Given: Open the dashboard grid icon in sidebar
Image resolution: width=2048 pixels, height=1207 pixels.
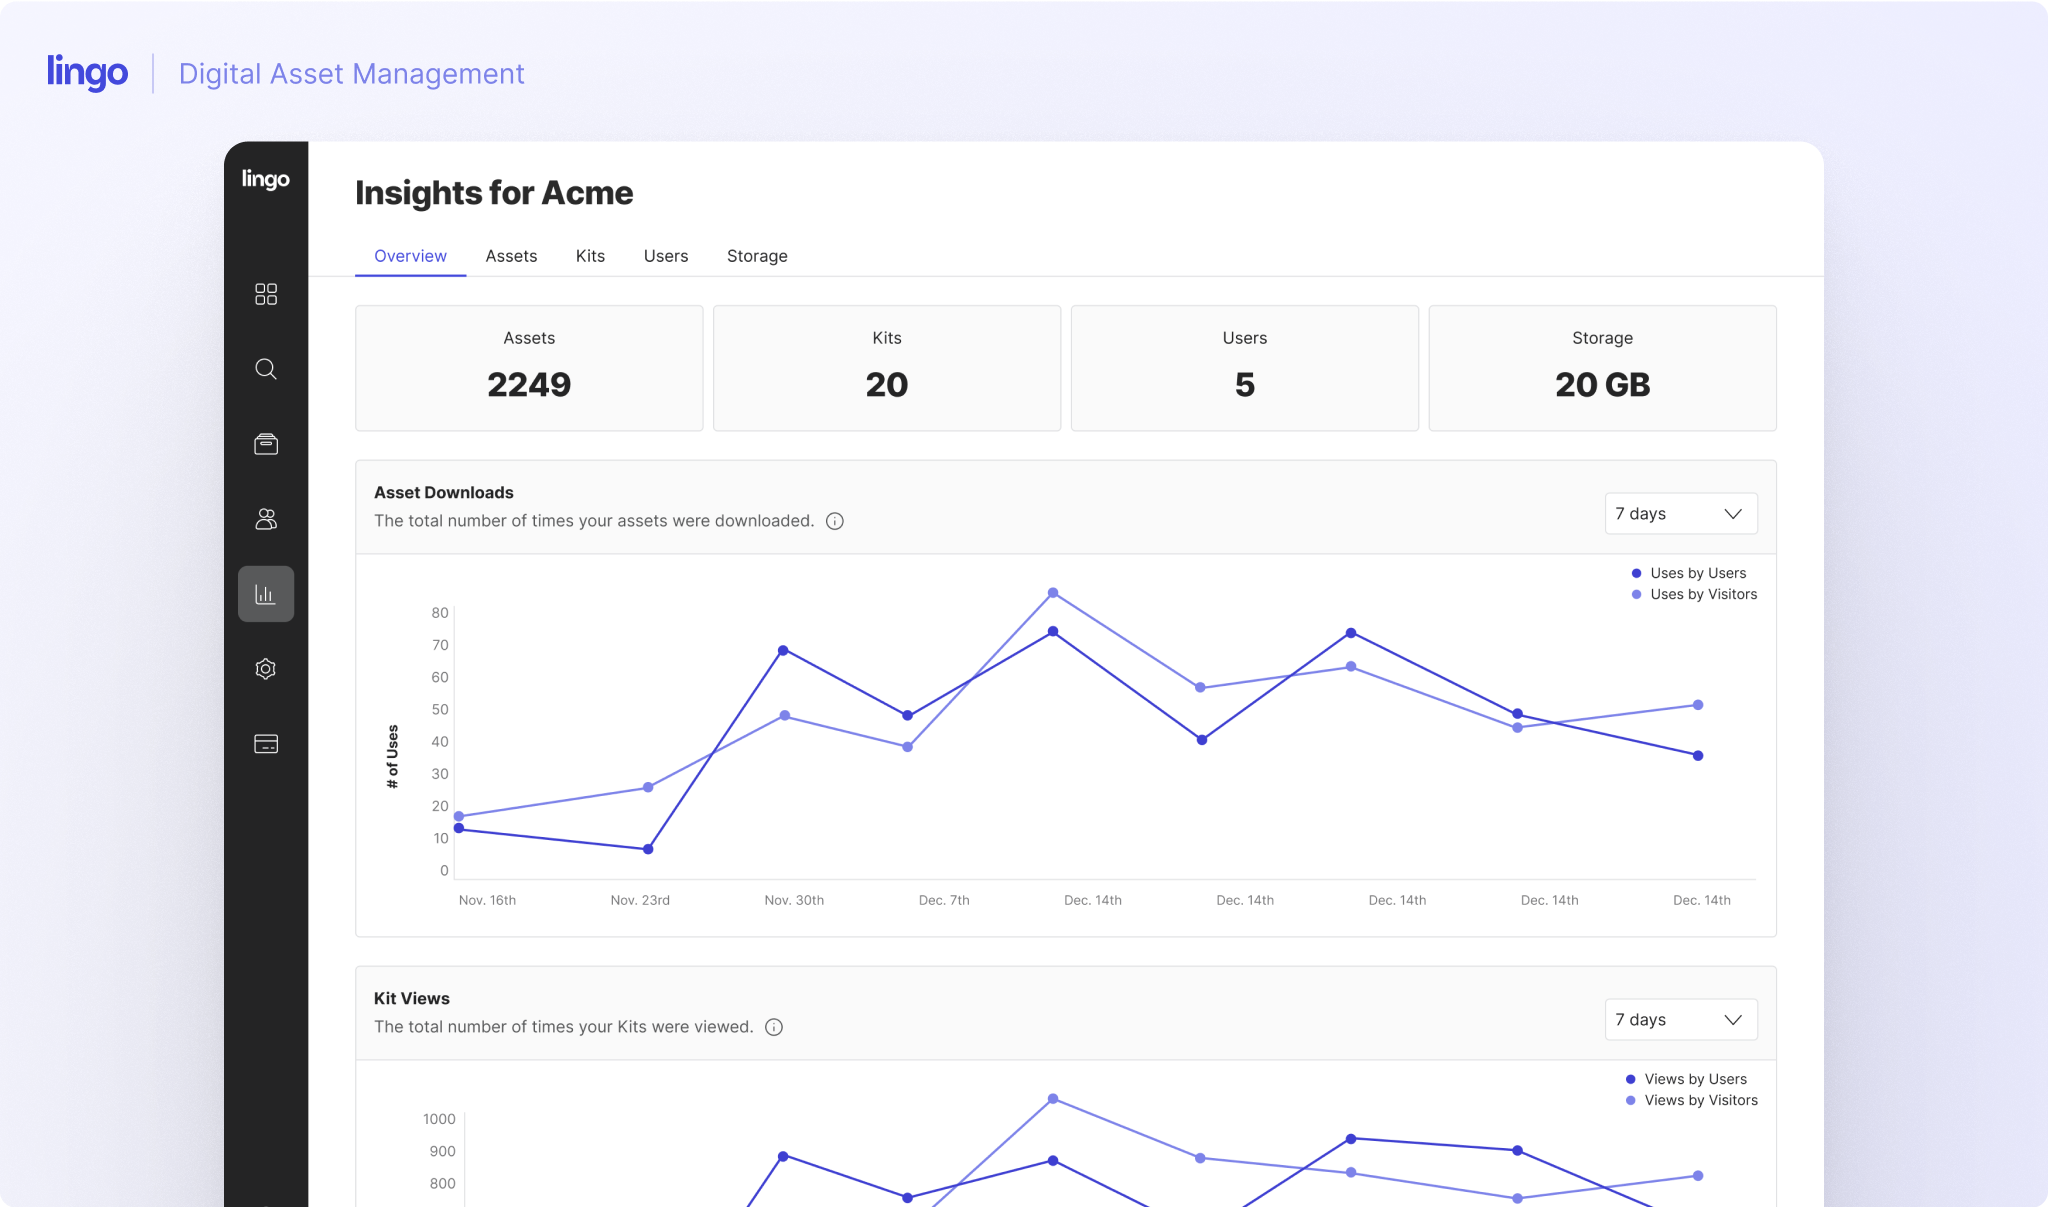Looking at the screenshot, I should 266,294.
